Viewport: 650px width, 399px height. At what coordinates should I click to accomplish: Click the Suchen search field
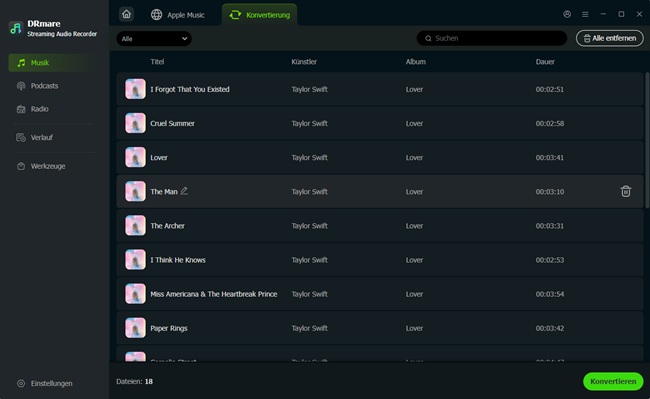click(492, 38)
